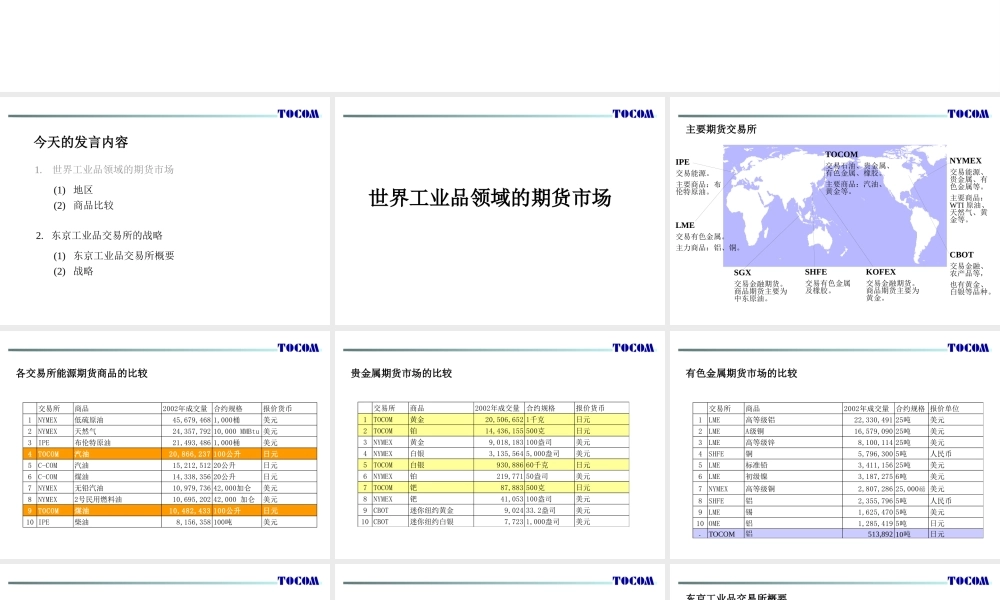The width and height of the screenshot is (1000, 600).
Task: Select the 各交易所能源期货商品的比较 heading
Action: tap(82, 373)
